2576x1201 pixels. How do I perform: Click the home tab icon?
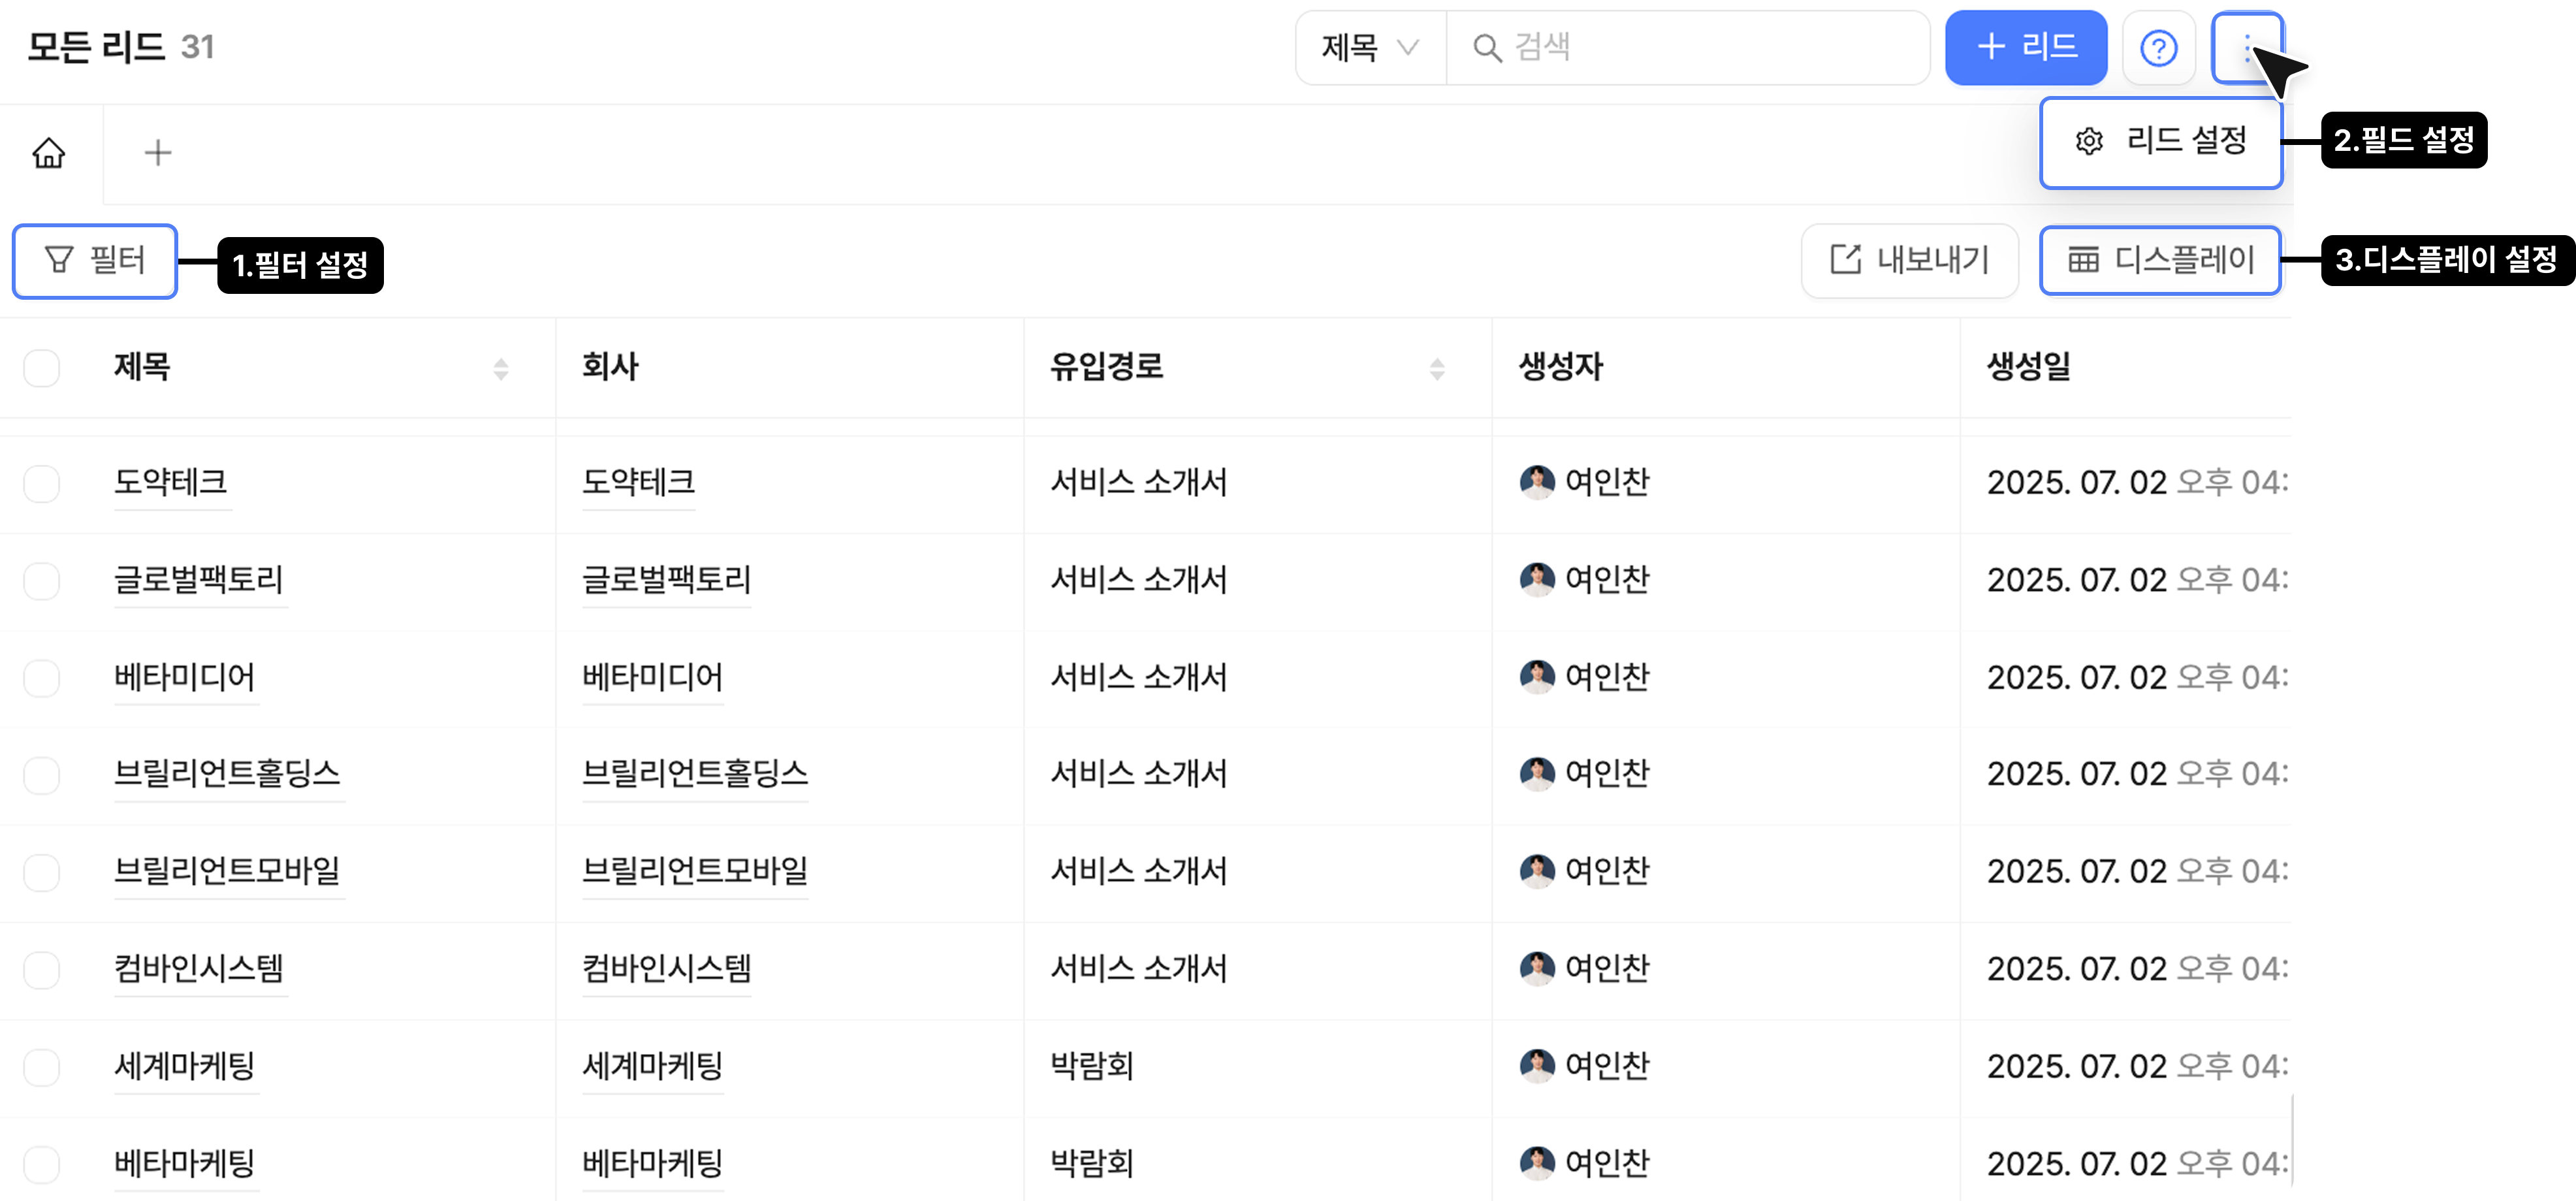click(48, 153)
